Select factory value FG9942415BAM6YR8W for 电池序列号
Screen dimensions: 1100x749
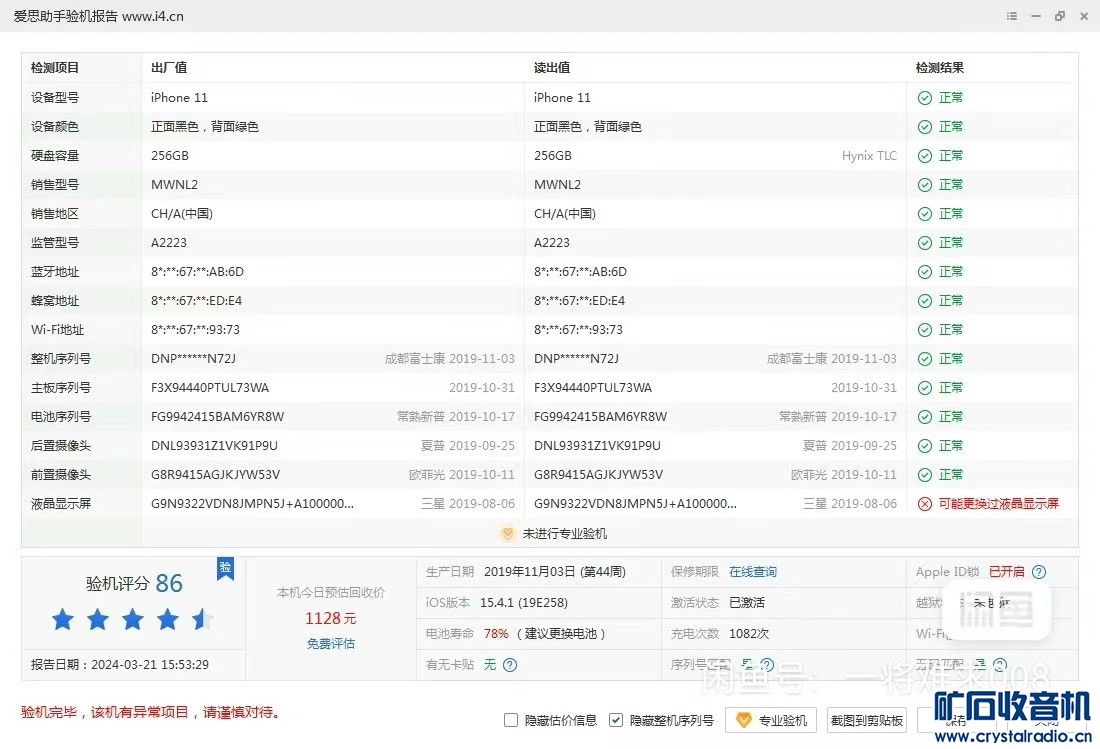(217, 417)
